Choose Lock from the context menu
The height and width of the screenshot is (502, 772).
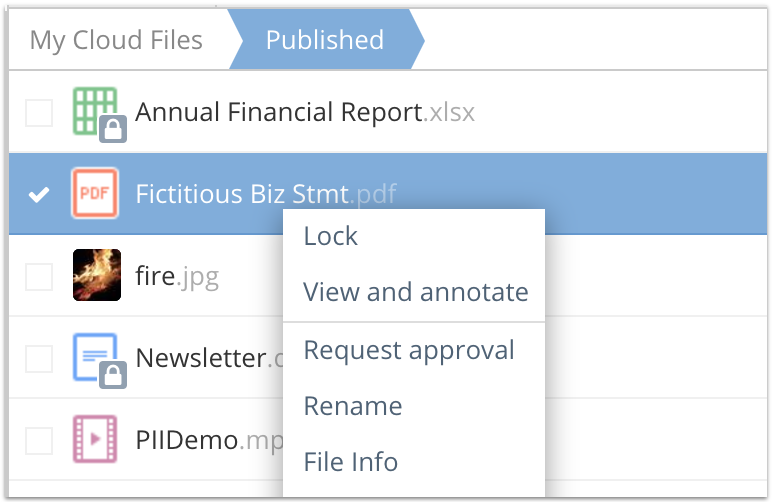331,237
